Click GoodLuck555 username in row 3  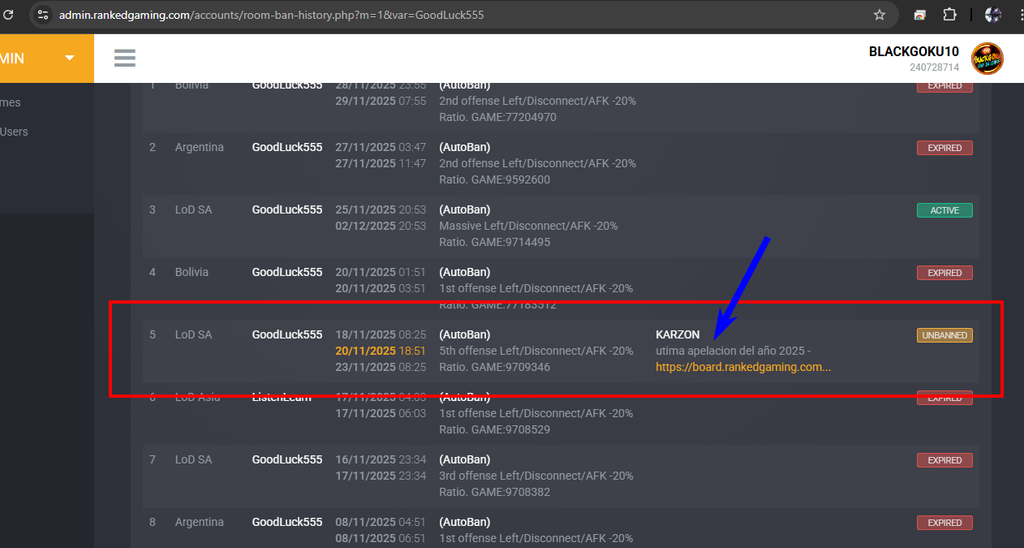tap(287, 210)
